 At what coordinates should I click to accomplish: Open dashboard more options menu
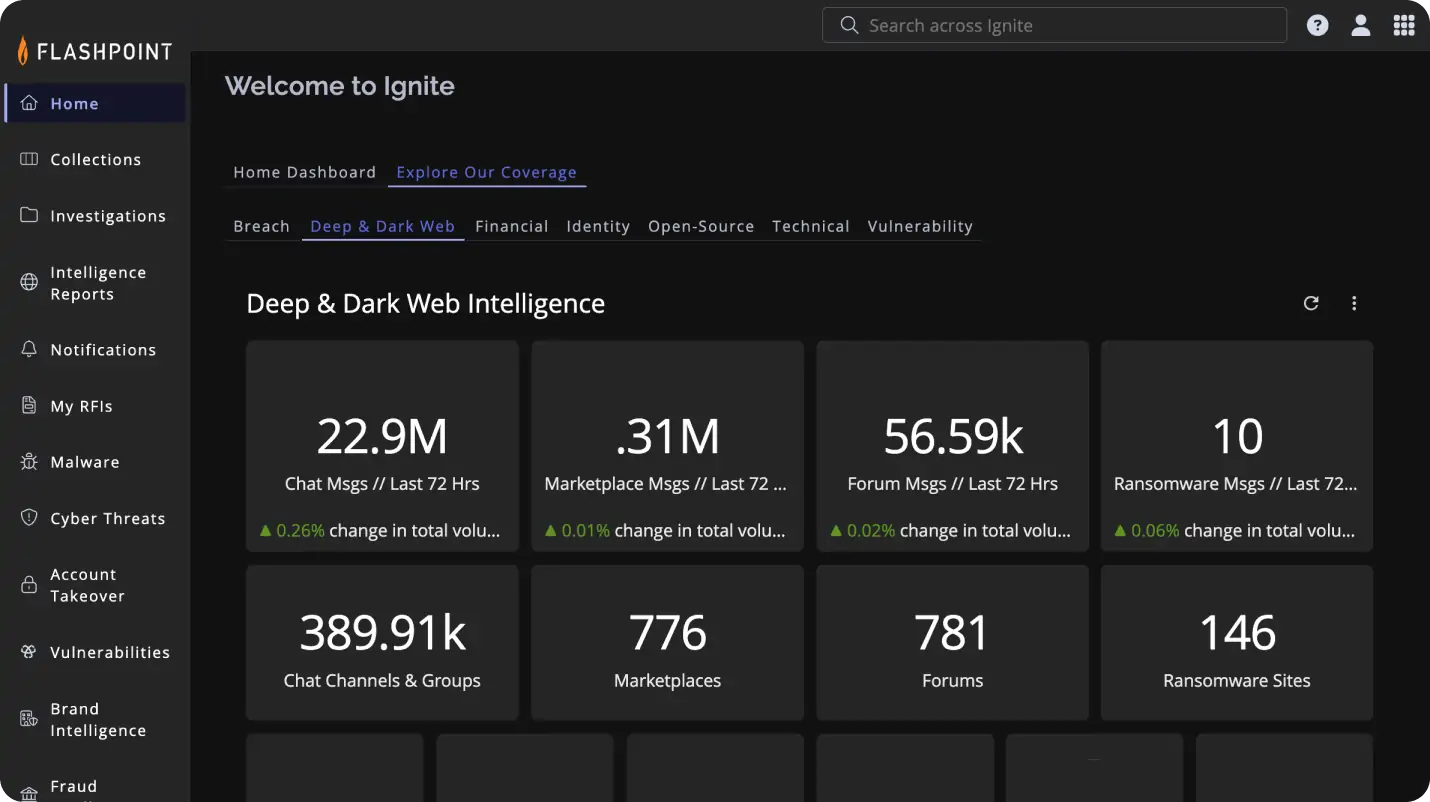(x=1354, y=303)
